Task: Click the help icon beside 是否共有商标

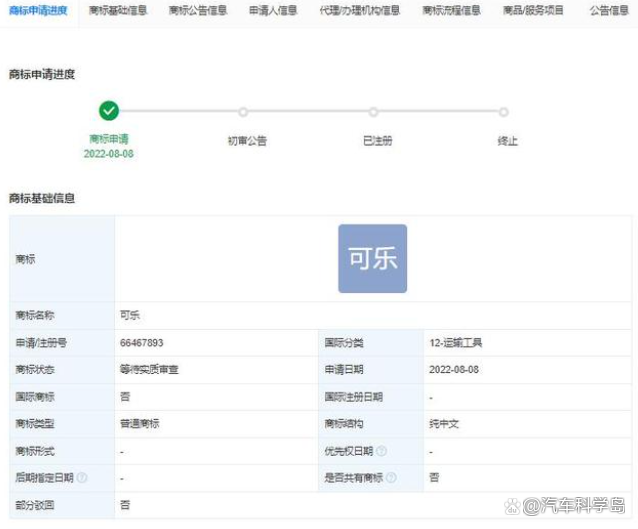Action: (x=391, y=477)
